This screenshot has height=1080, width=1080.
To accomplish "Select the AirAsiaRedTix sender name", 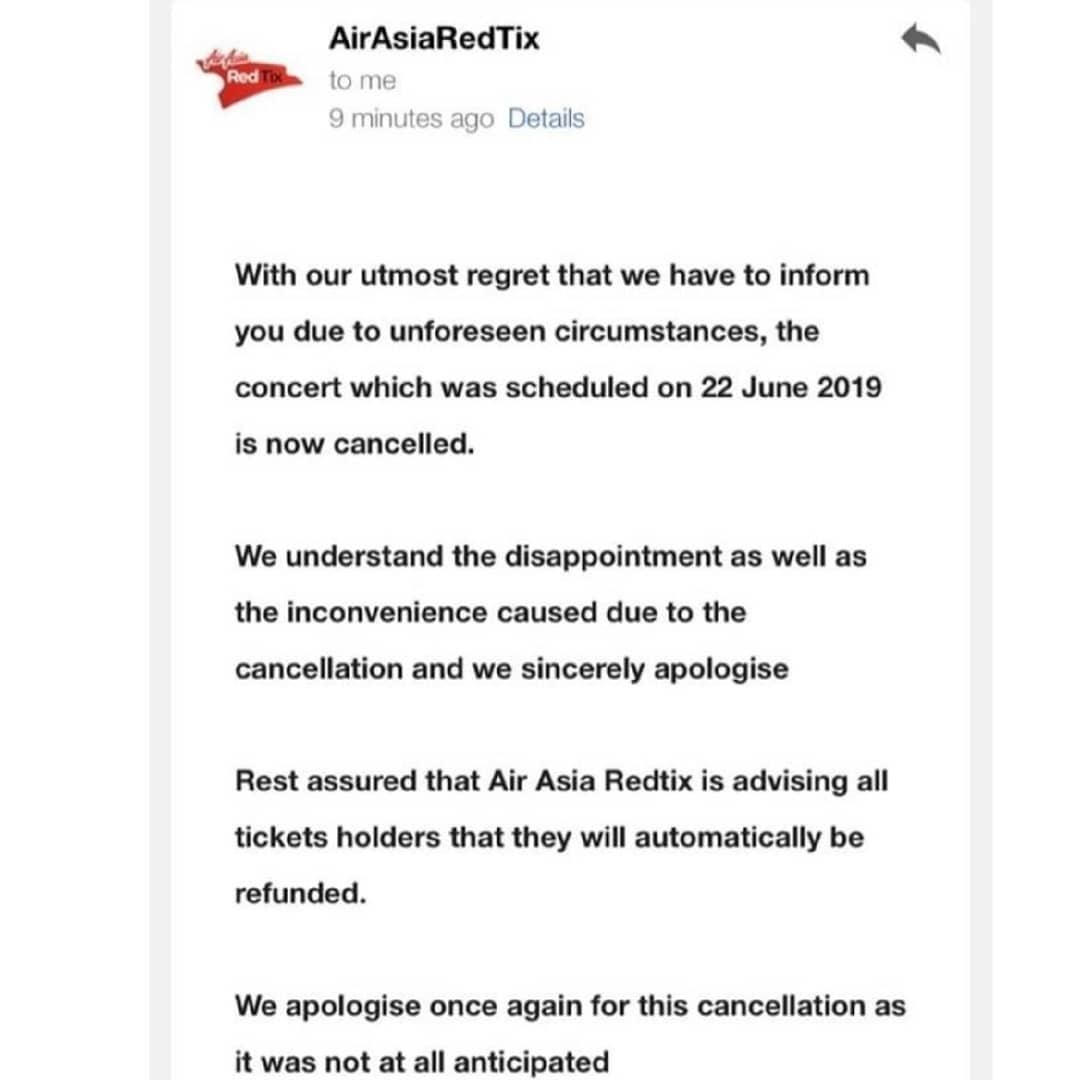I will tap(434, 38).
